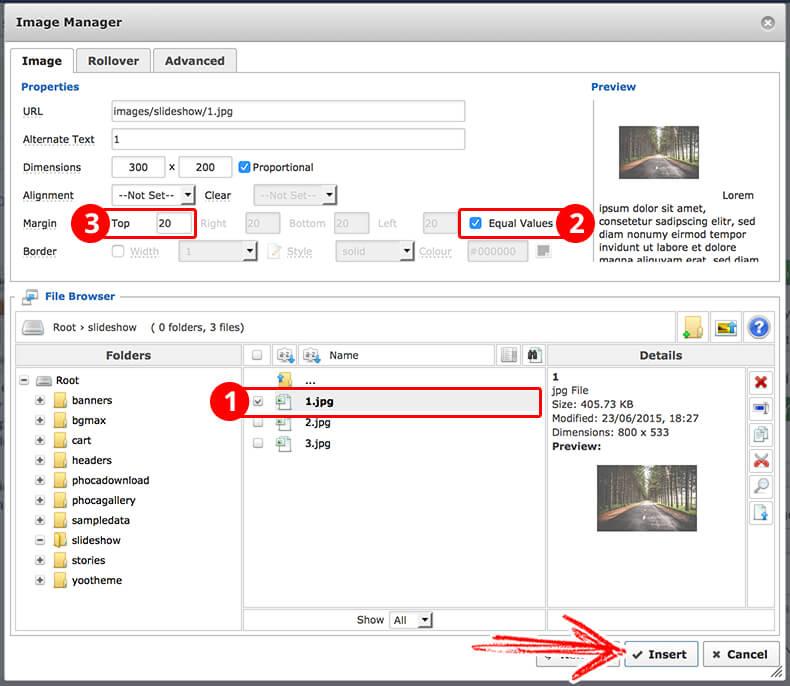Viewport: 790px width, 686px height.
Task: Check the 3.jpg file checkbox
Action: (258, 443)
